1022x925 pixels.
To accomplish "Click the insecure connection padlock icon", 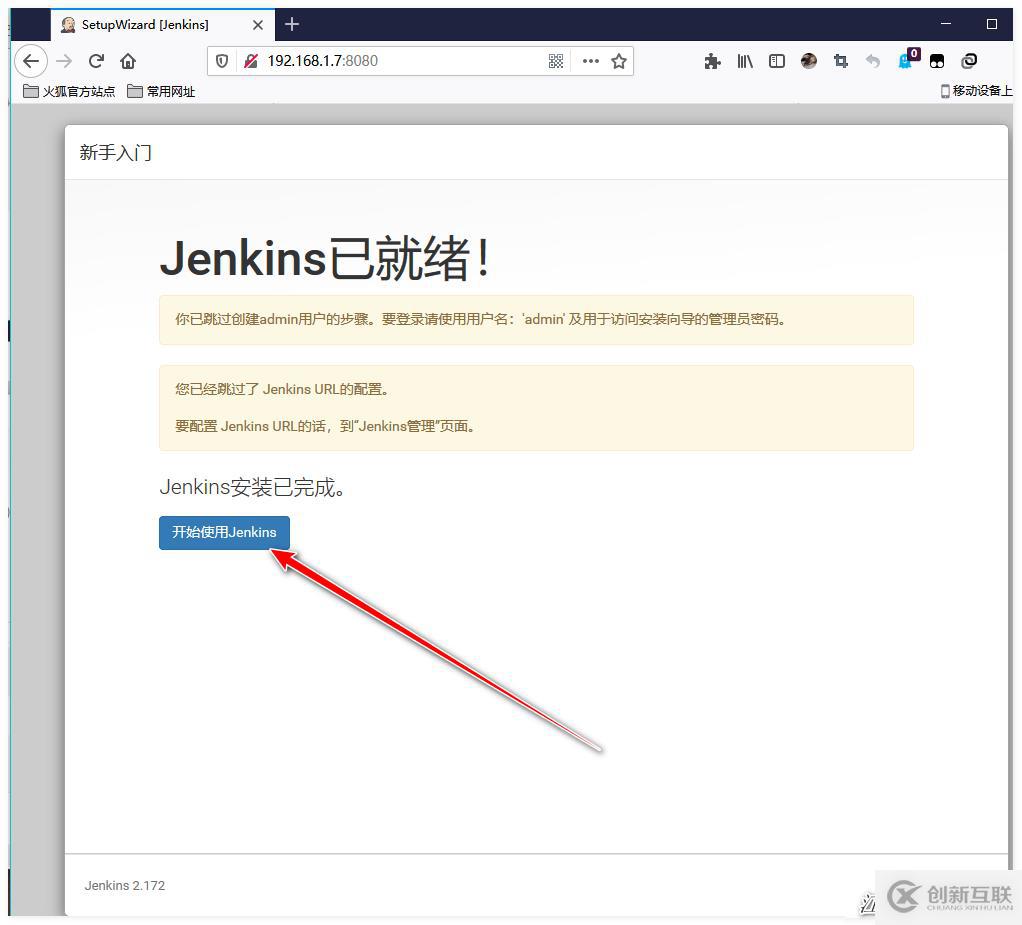I will click(251, 61).
